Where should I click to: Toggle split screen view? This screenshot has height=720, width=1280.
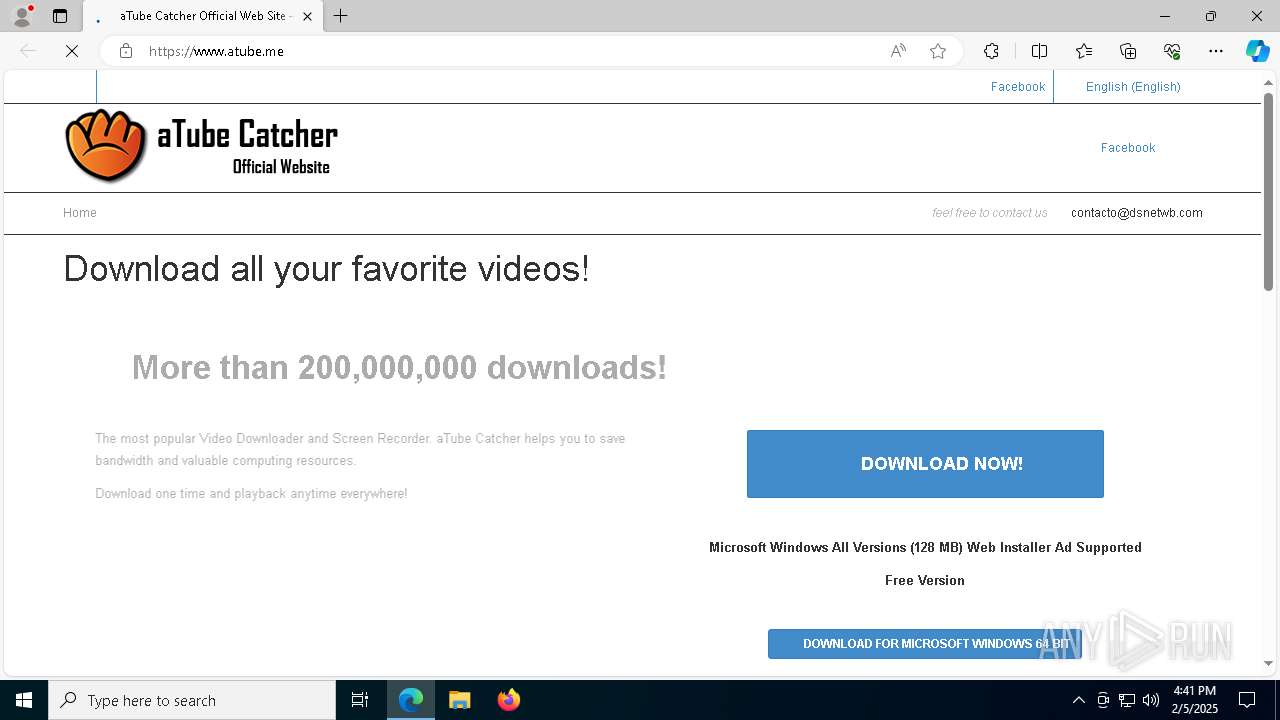[1039, 51]
